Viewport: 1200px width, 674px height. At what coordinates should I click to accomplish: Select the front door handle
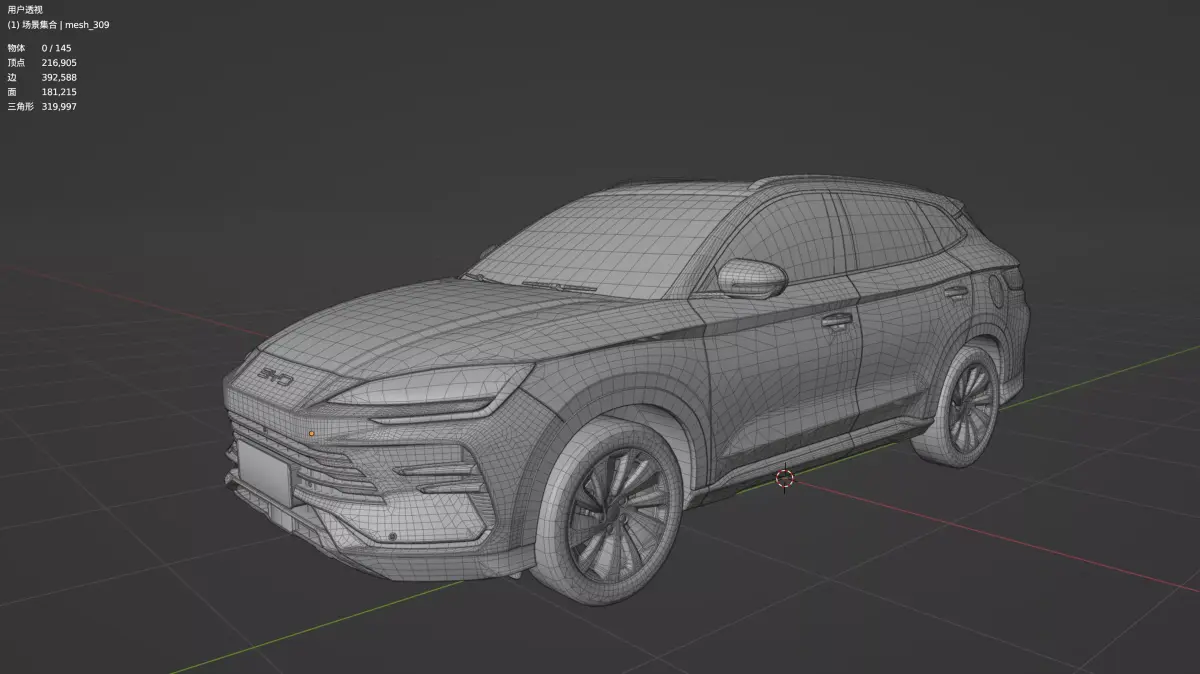pos(836,321)
